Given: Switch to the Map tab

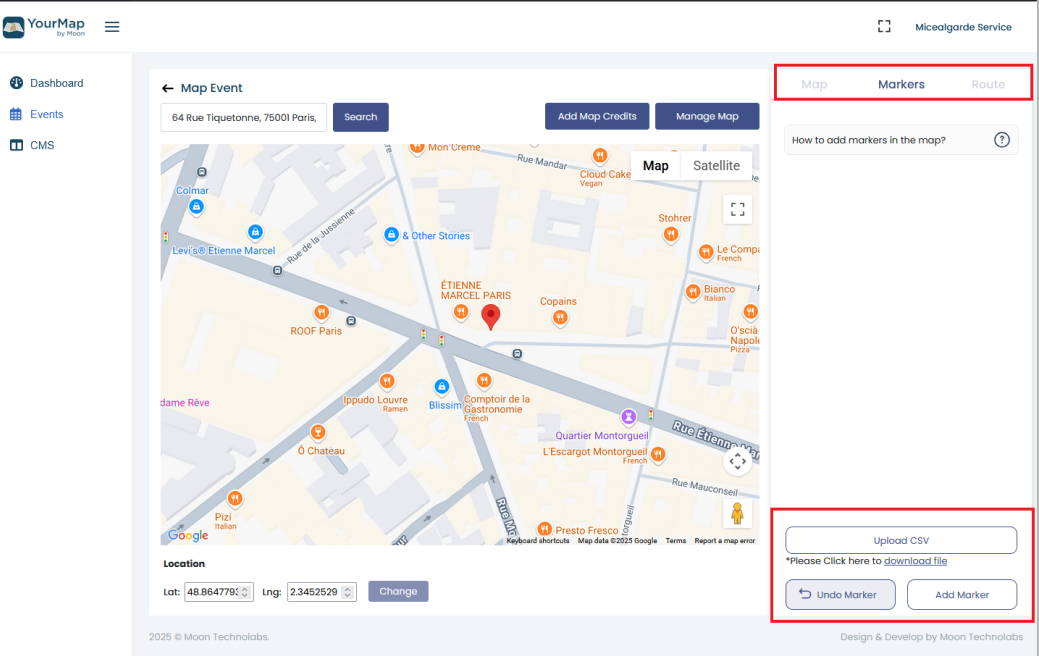Looking at the screenshot, I should pyautogui.click(x=814, y=85).
